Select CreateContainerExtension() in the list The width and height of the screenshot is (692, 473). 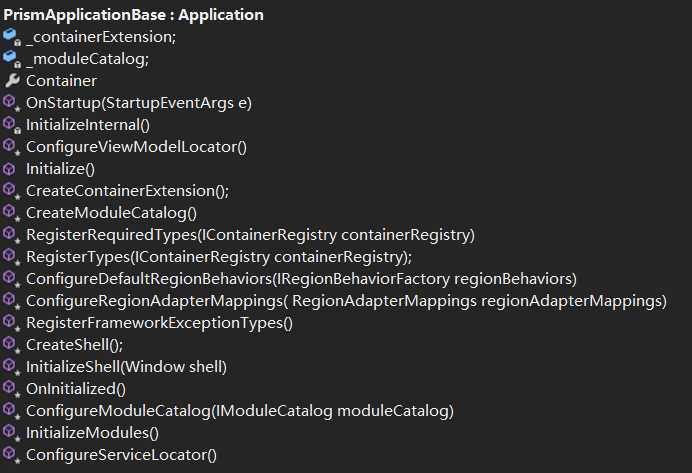pyautogui.click(x=128, y=191)
